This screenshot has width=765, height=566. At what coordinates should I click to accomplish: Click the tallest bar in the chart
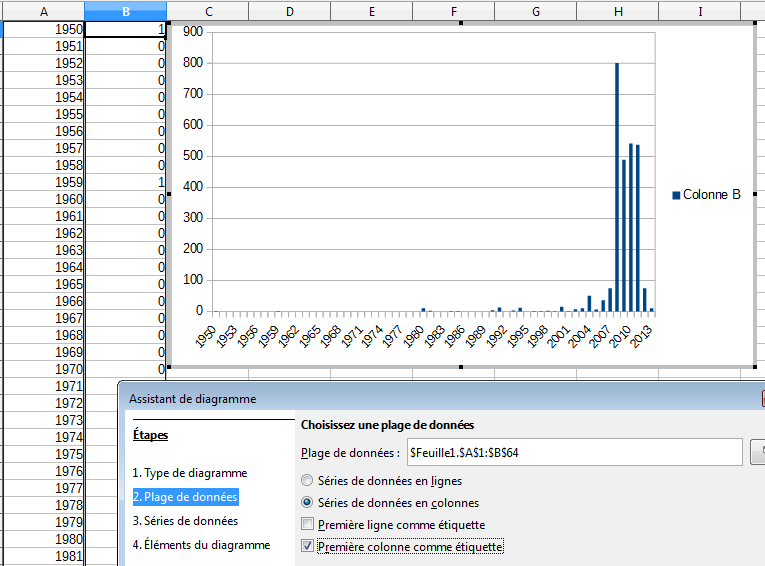pos(617,187)
